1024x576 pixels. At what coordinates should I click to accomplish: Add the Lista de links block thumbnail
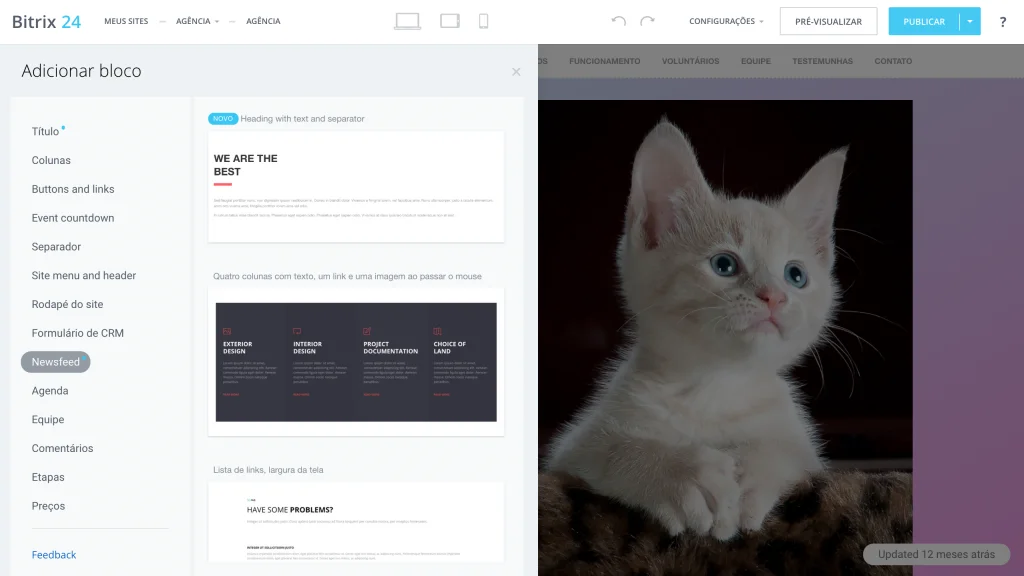tap(356, 522)
